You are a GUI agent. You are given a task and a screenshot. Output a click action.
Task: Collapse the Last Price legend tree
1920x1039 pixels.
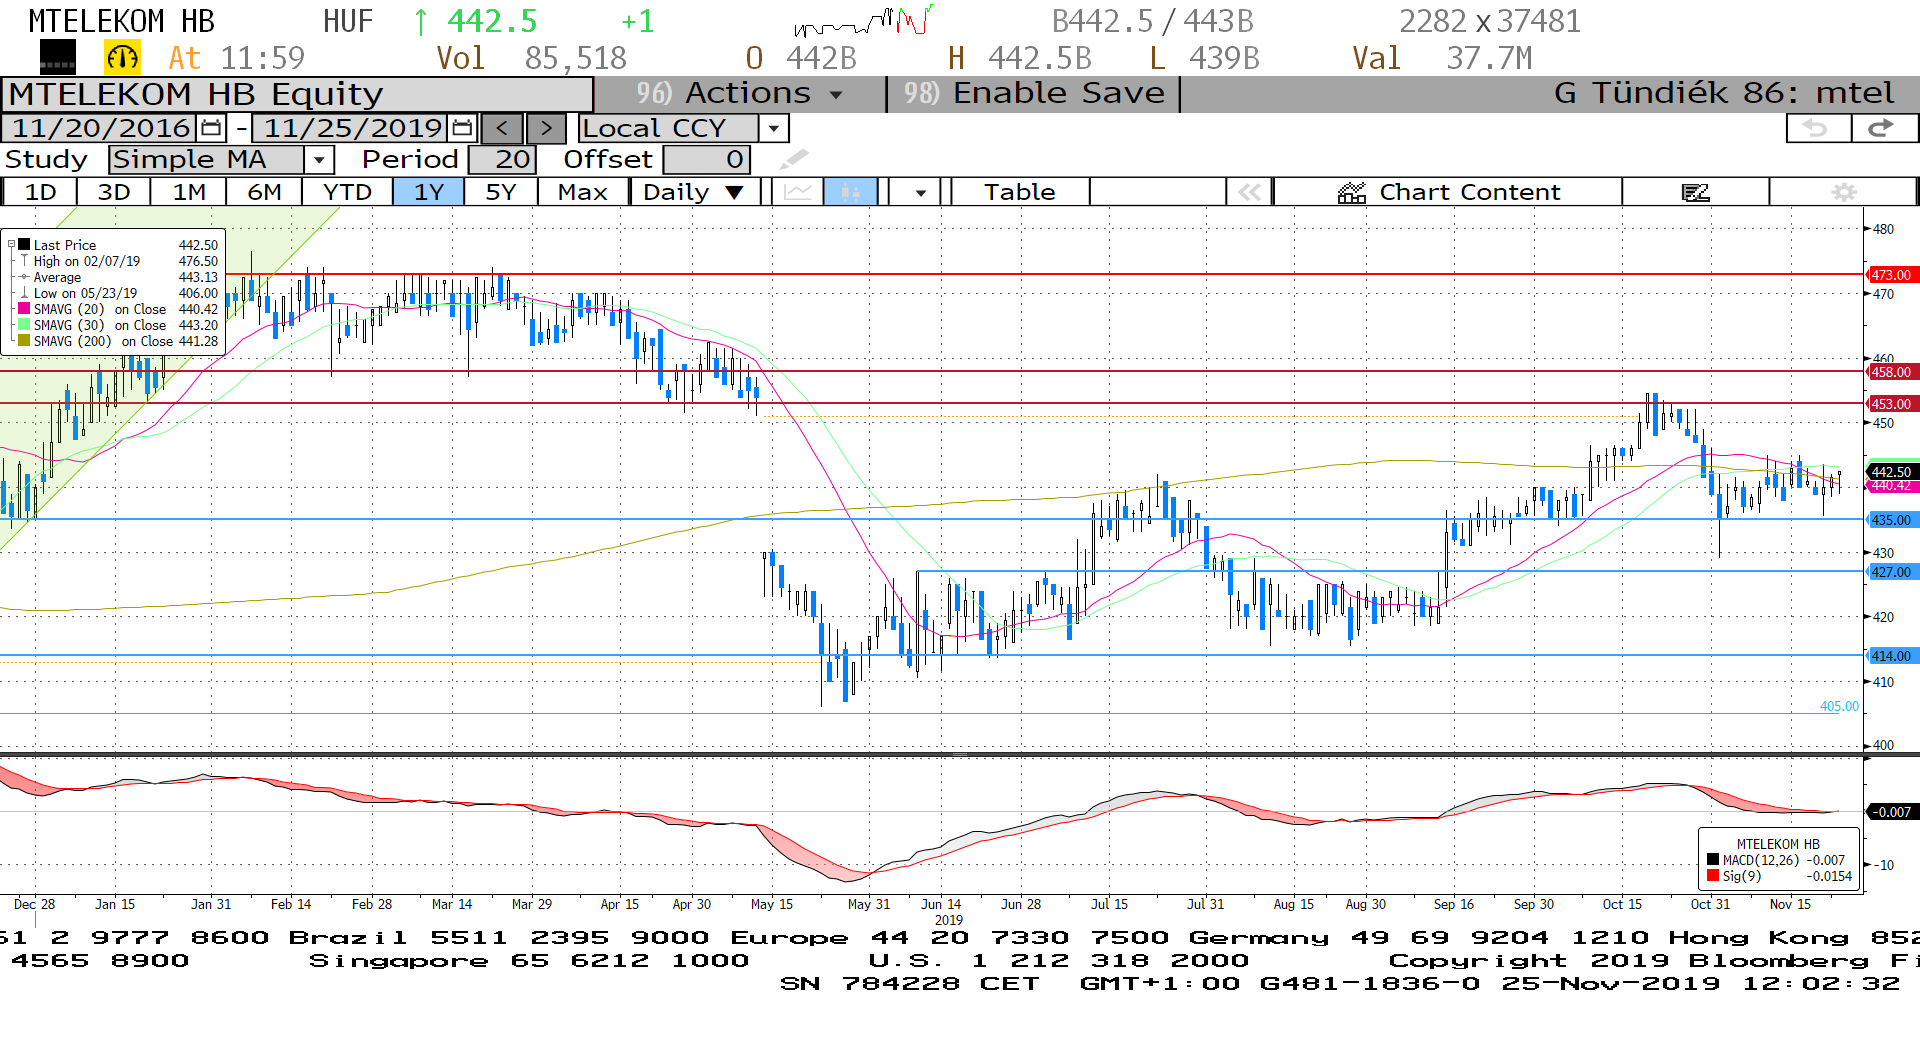point(11,245)
